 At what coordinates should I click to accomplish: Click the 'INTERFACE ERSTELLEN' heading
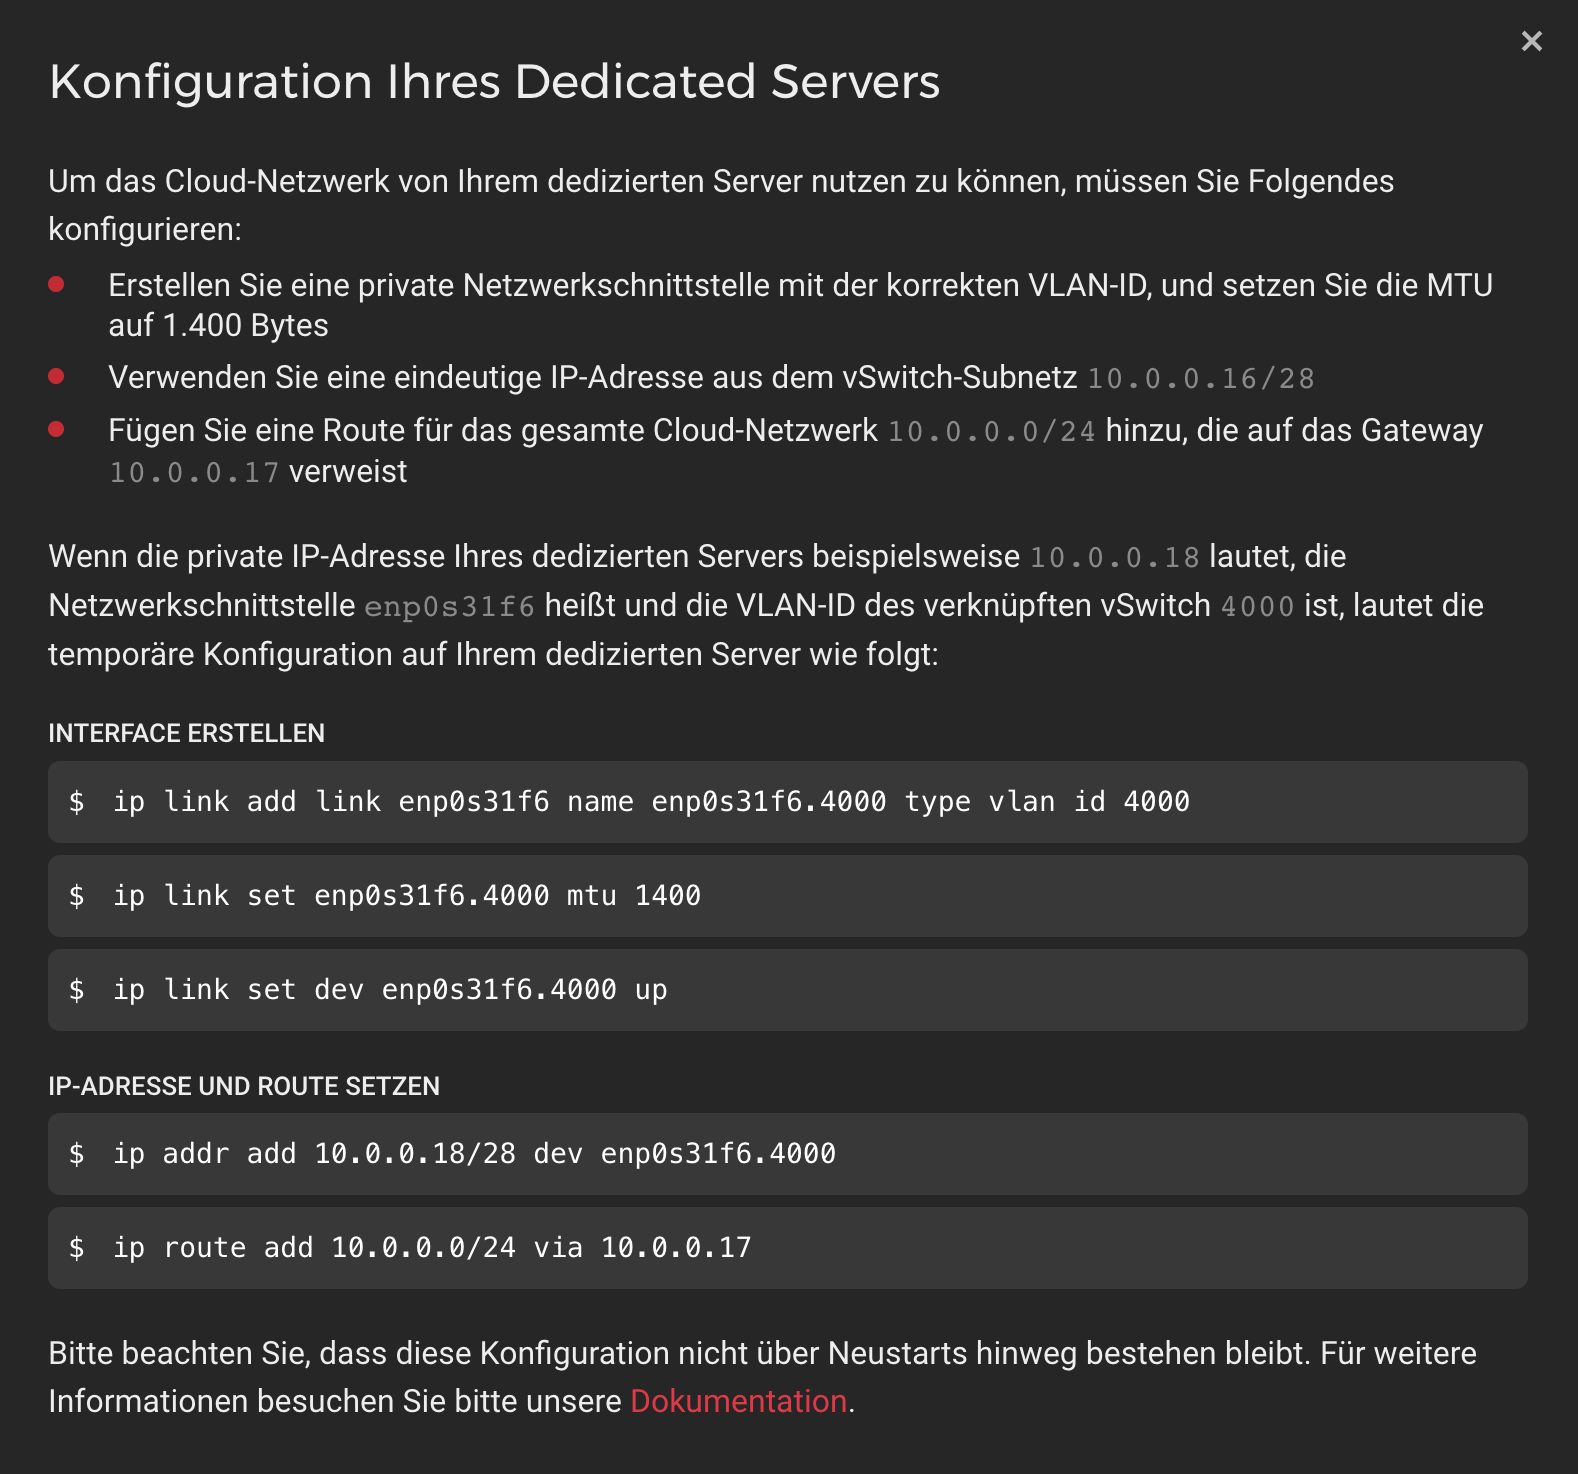tap(186, 733)
